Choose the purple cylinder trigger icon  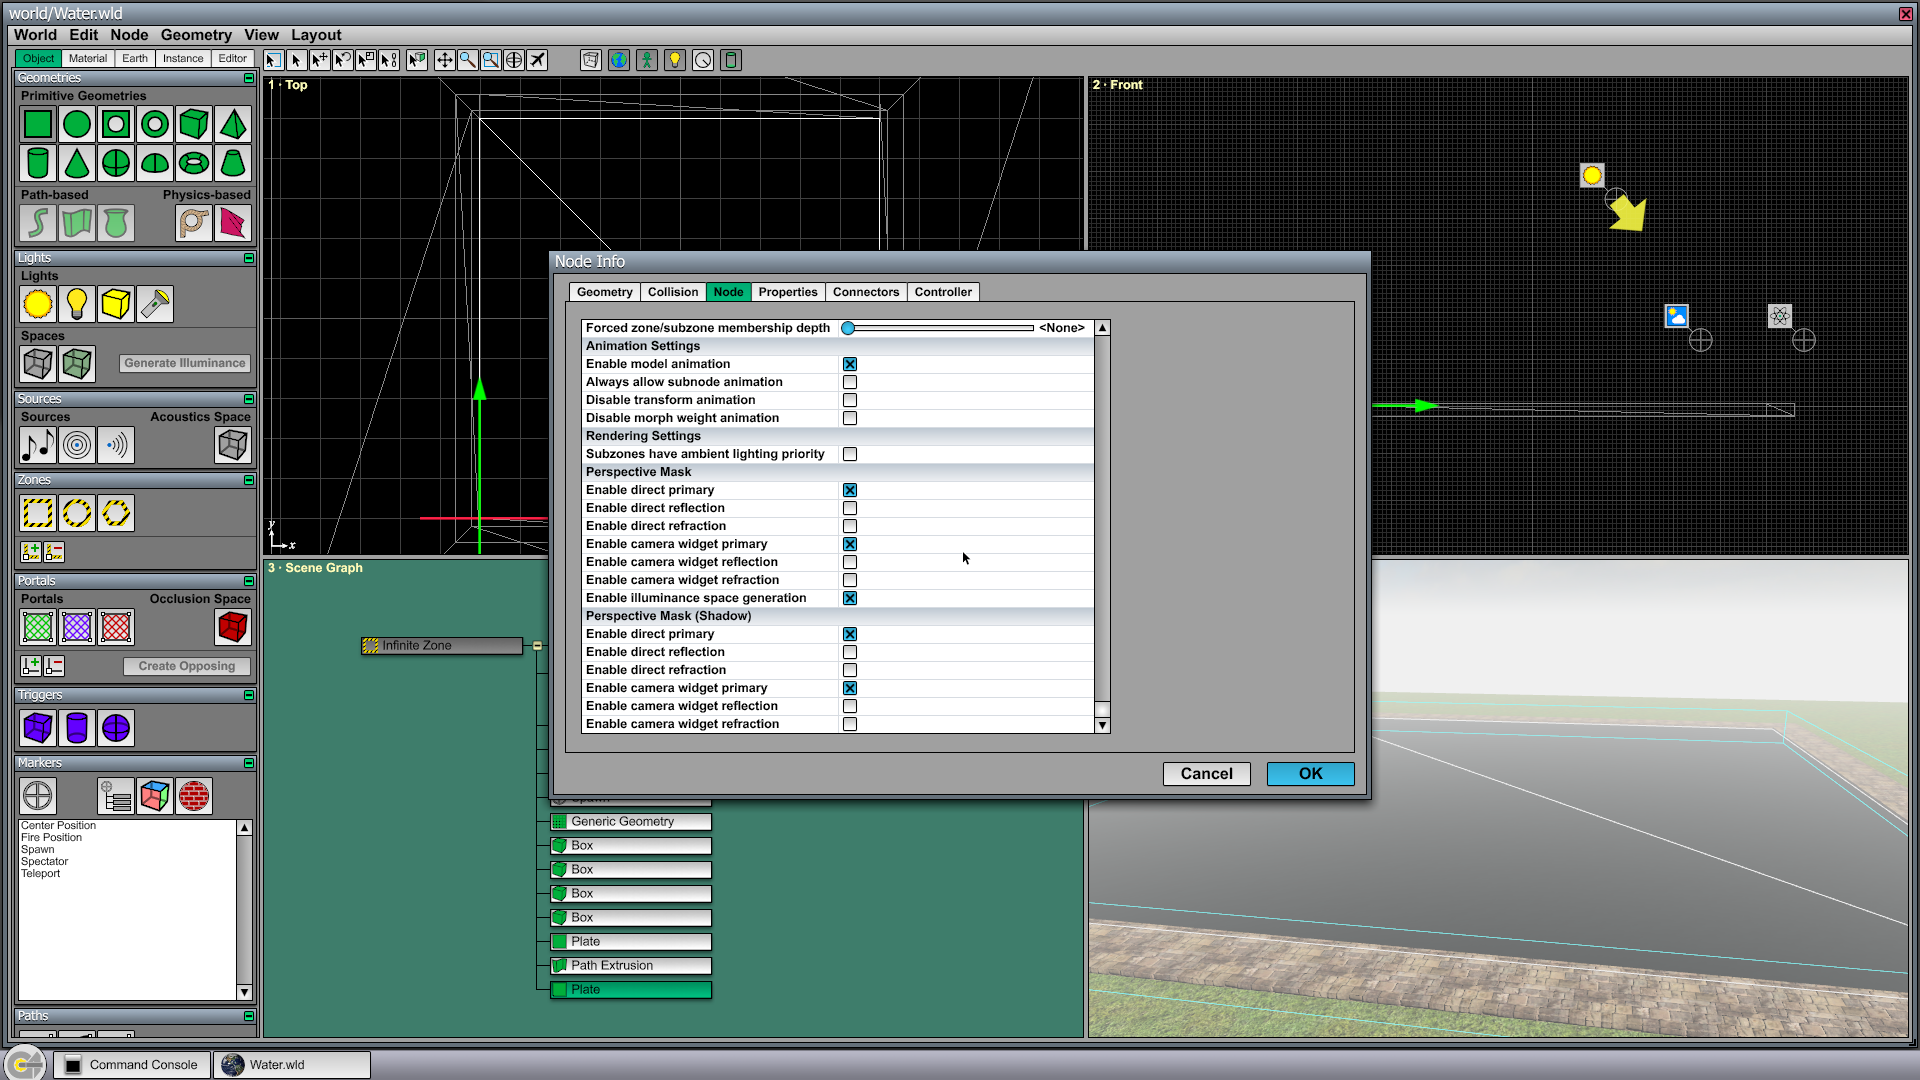coord(77,728)
